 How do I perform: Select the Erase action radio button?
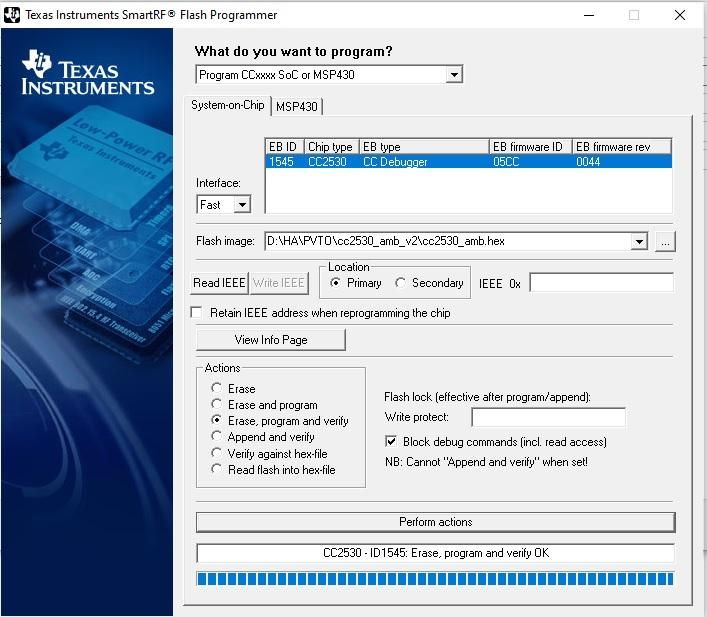(216, 388)
